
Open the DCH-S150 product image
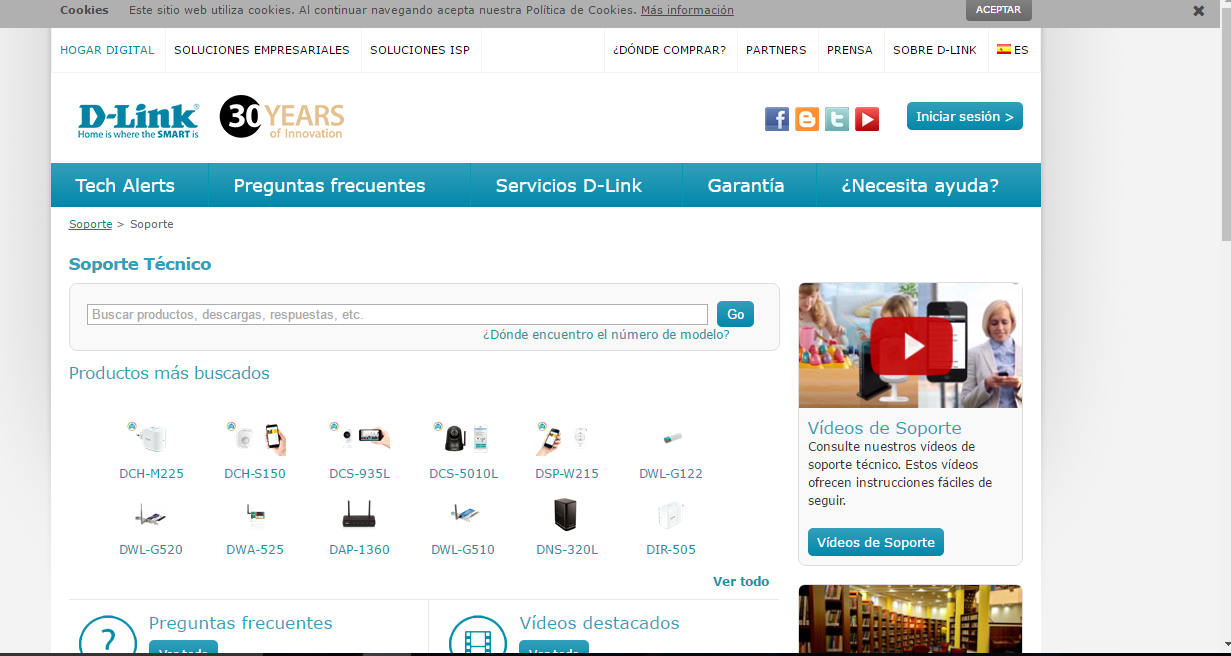click(x=255, y=438)
